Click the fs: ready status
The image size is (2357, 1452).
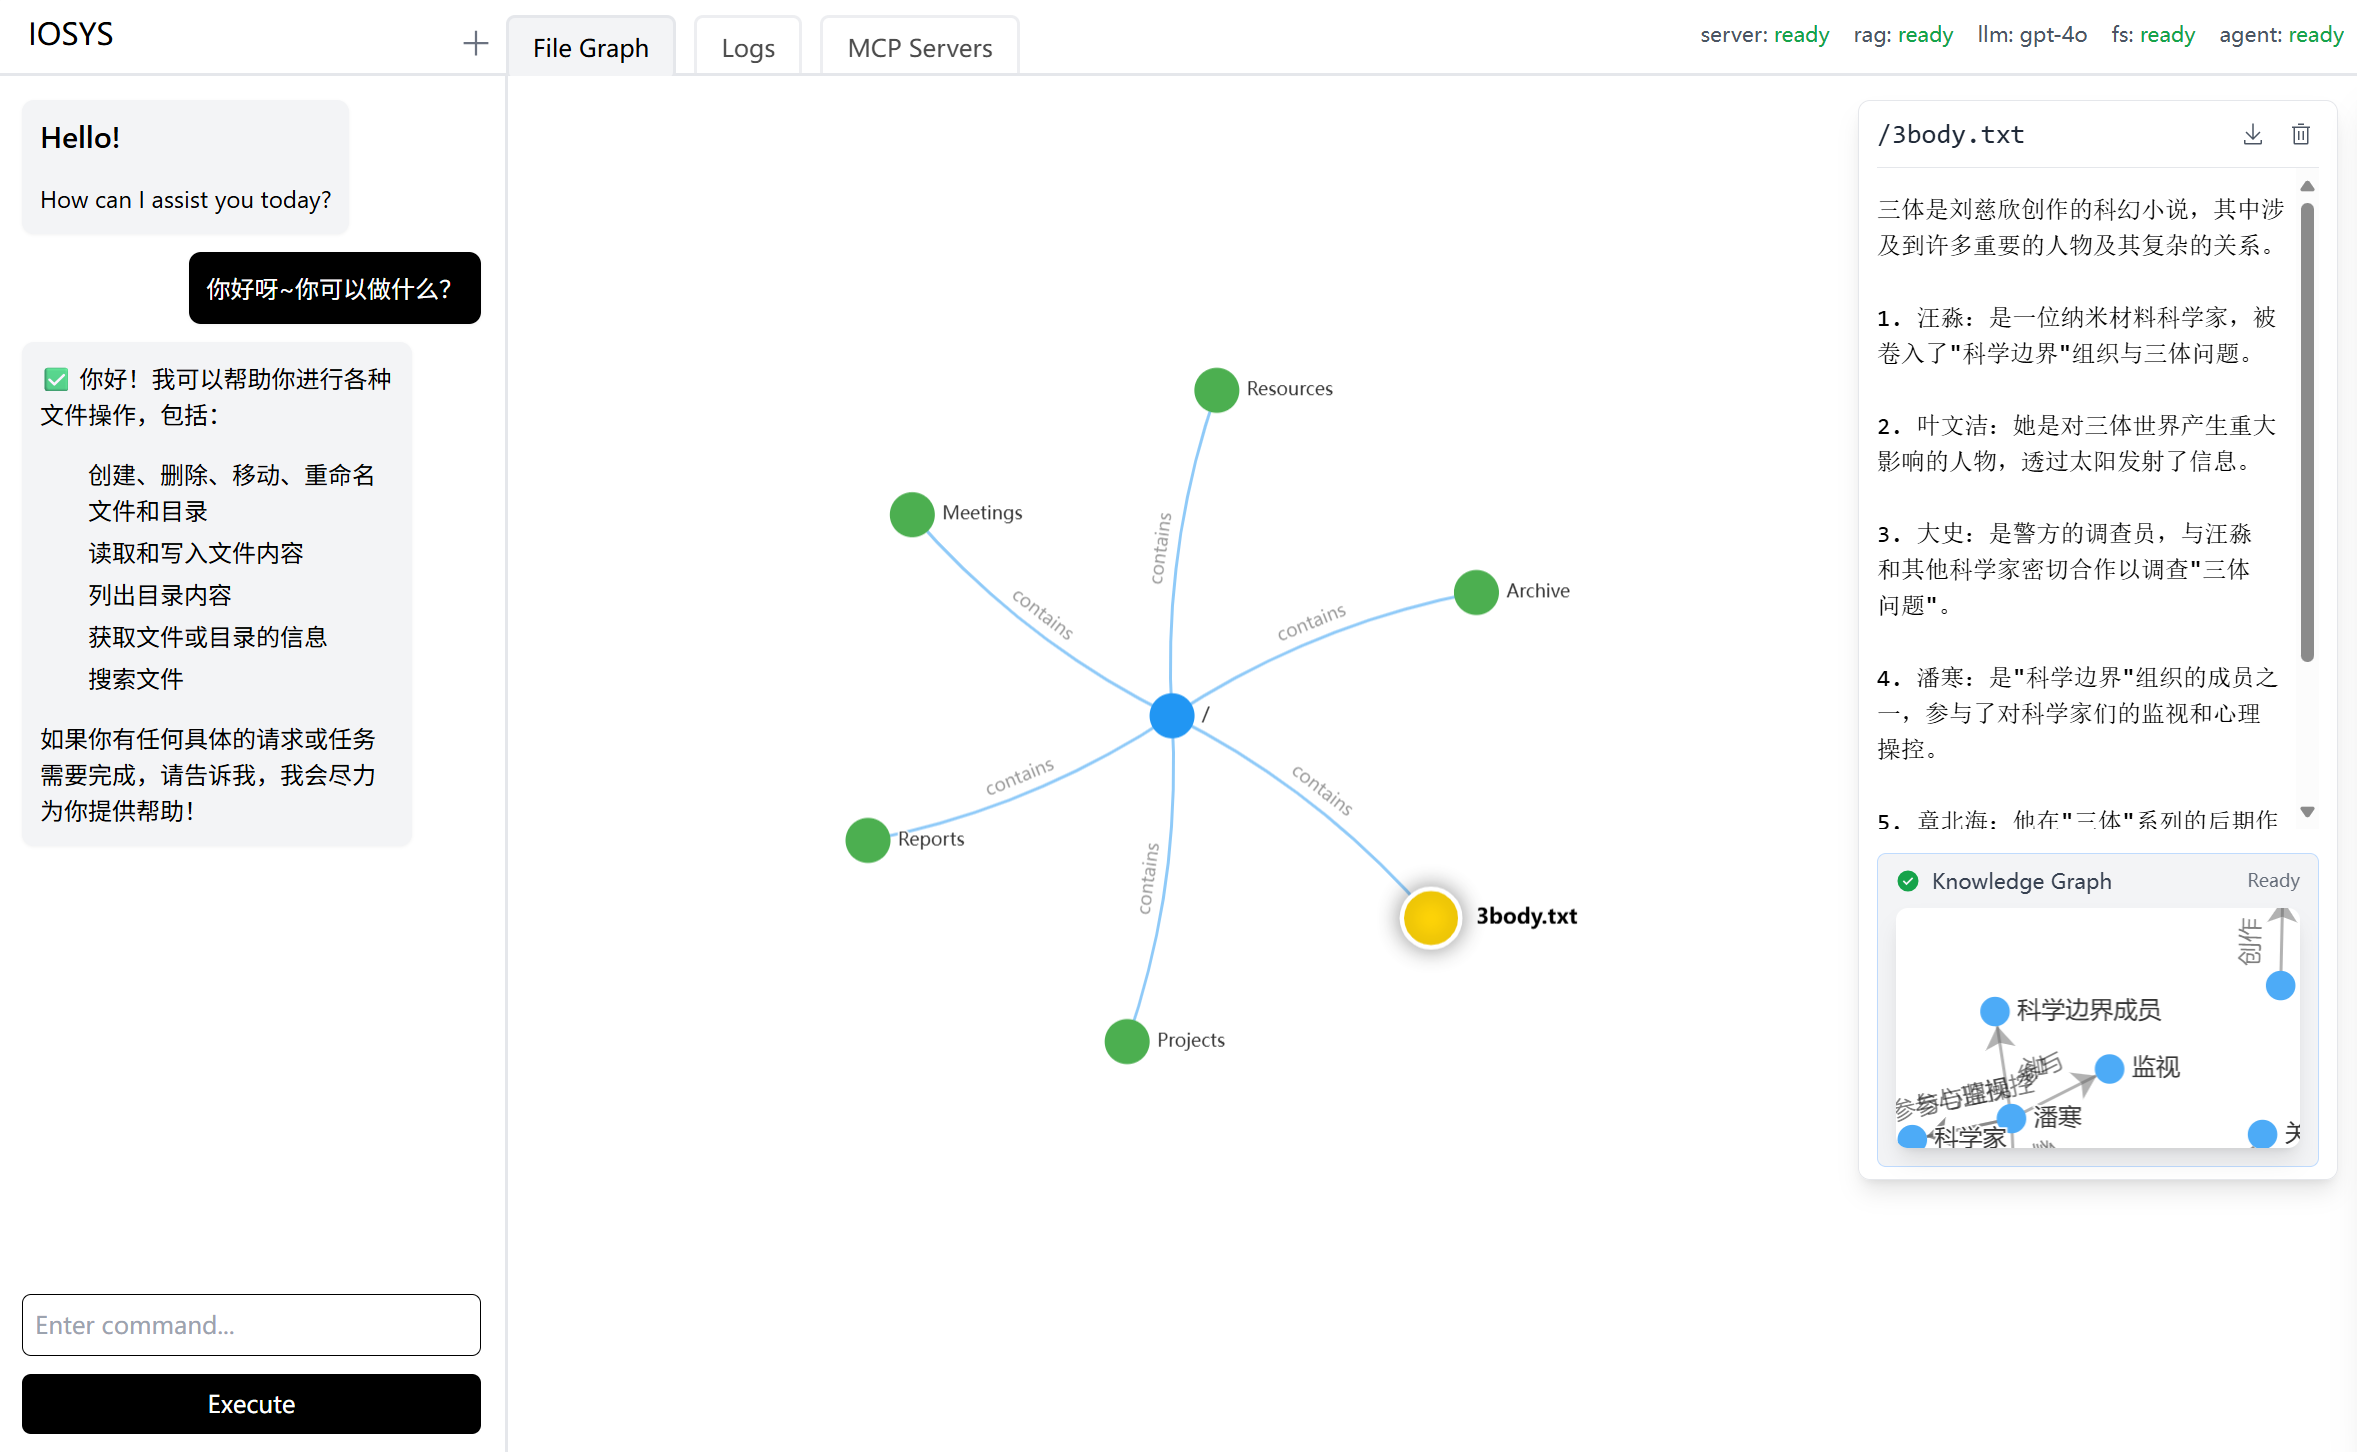point(2153,35)
